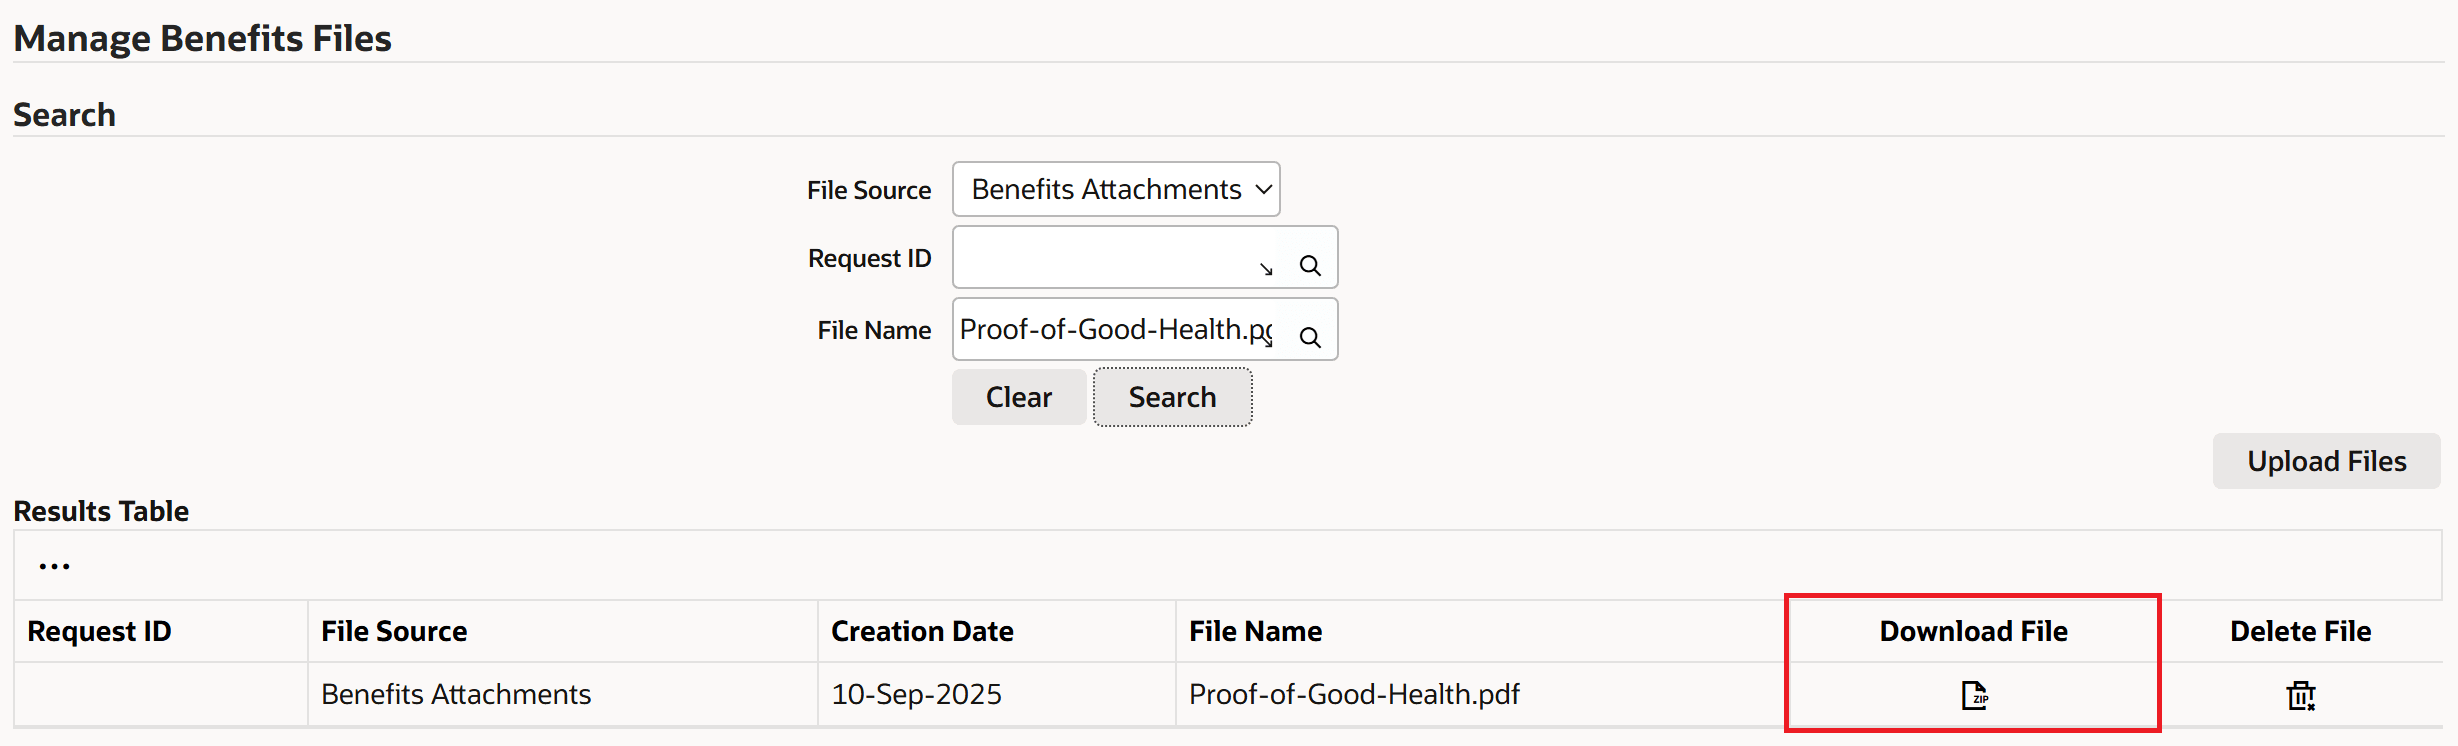
Task: Click Upload Files
Action: pos(2326,461)
